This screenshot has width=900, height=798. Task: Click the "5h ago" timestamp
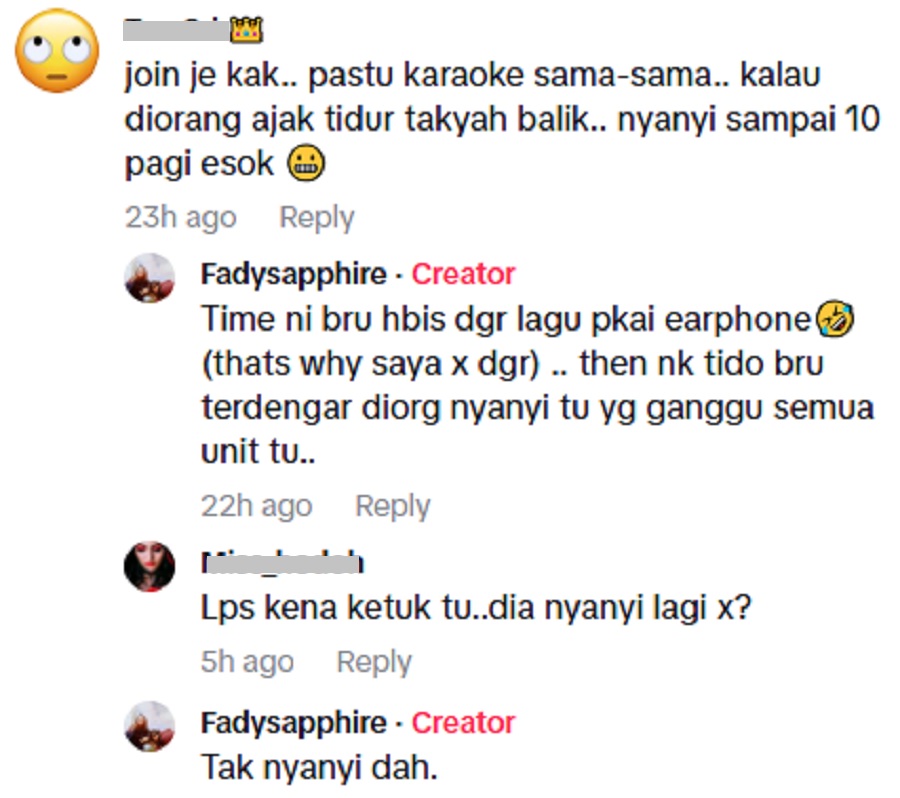coord(248,661)
